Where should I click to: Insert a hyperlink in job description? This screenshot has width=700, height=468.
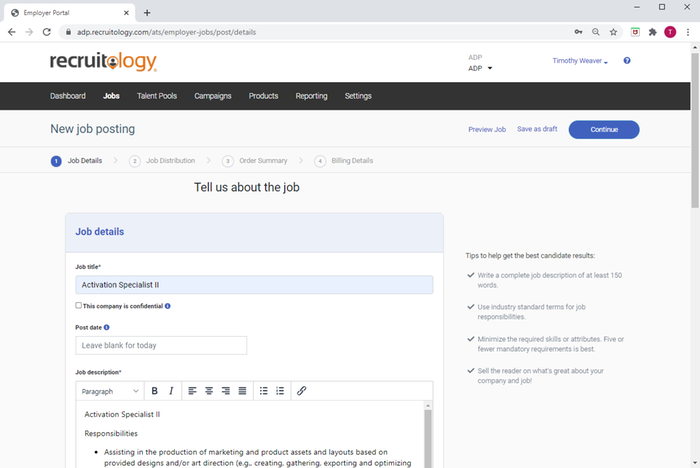(301, 391)
